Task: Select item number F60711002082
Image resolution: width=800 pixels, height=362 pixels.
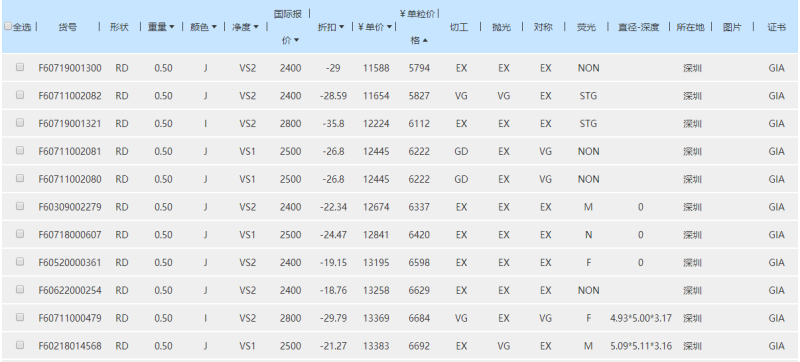Action: pyautogui.click(x=70, y=96)
